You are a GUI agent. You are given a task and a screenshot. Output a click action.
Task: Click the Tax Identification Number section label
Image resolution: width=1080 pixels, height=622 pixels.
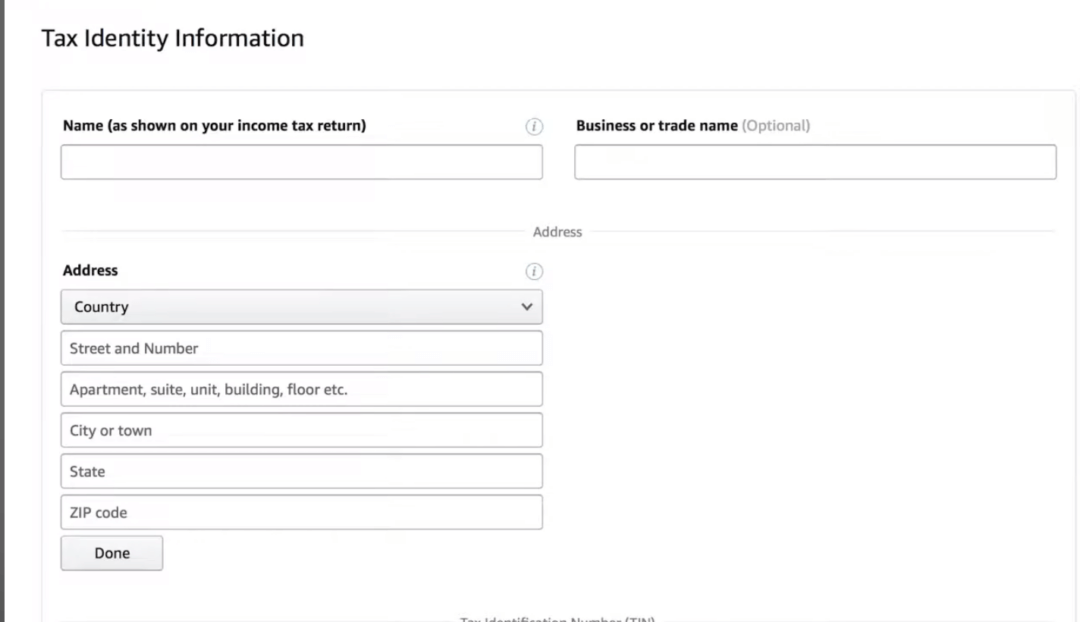click(x=556, y=618)
